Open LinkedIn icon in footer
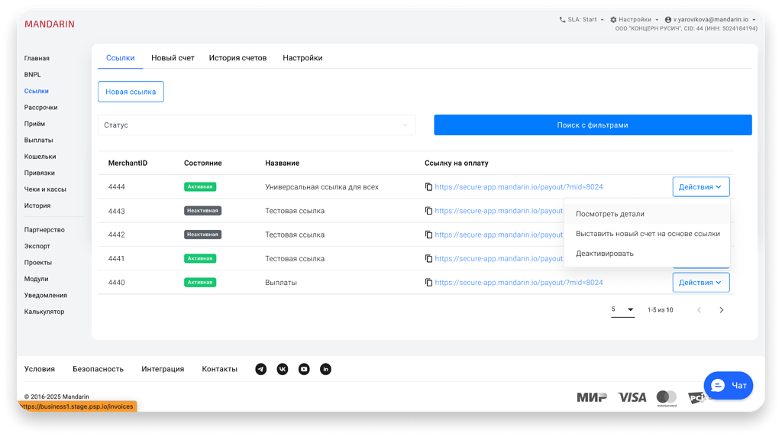 (x=325, y=369)
